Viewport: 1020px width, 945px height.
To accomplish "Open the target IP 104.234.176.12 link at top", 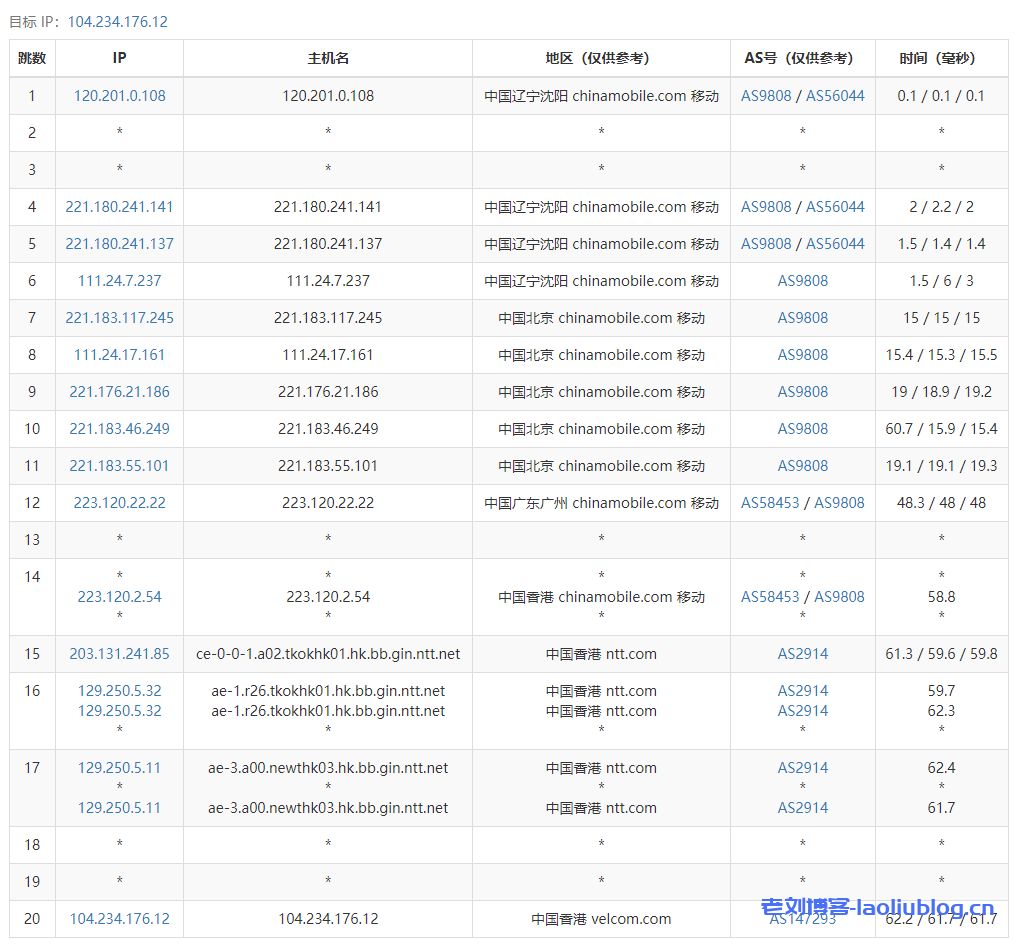I will (117, 22).
